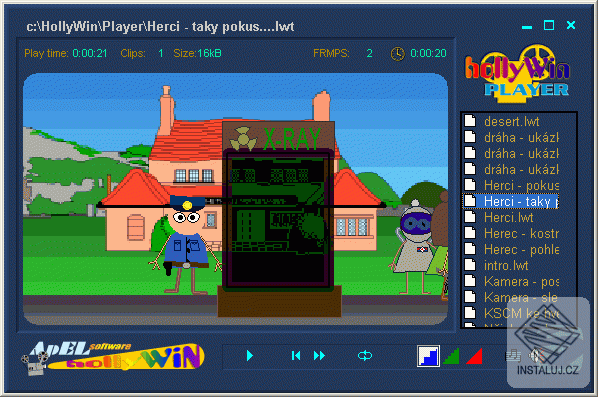Open desert.lwt from the file list
Screen dimensions: 598x397
(511, 121)
